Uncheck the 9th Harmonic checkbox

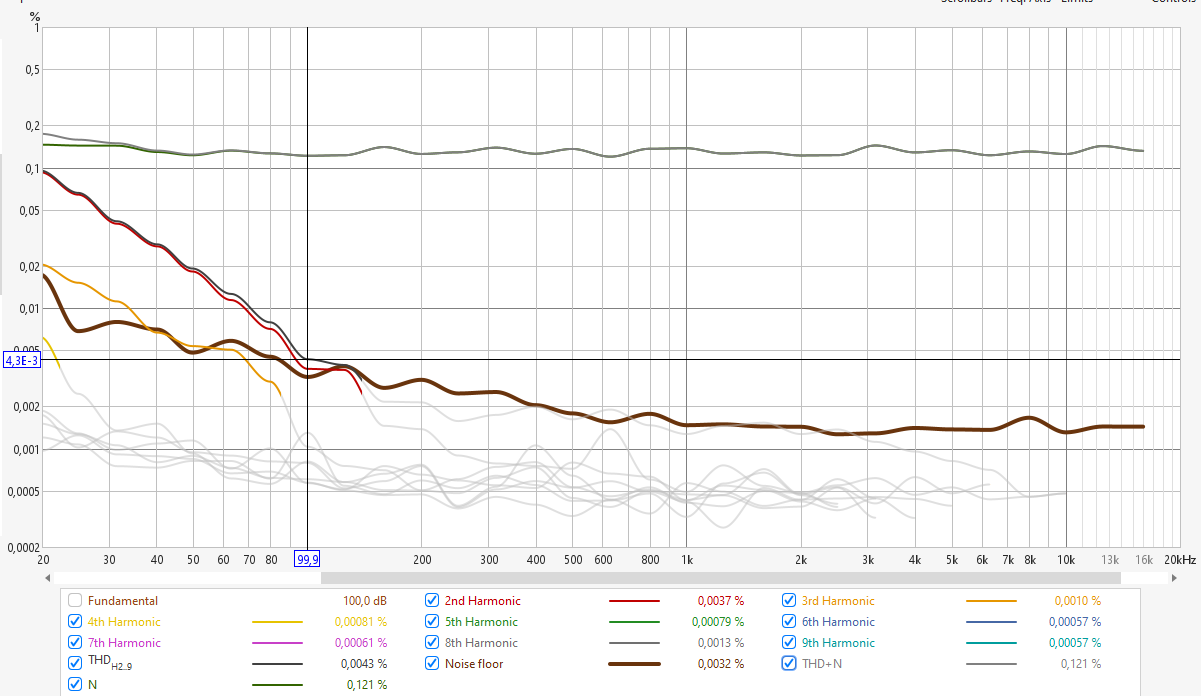(x=789, y=643)
